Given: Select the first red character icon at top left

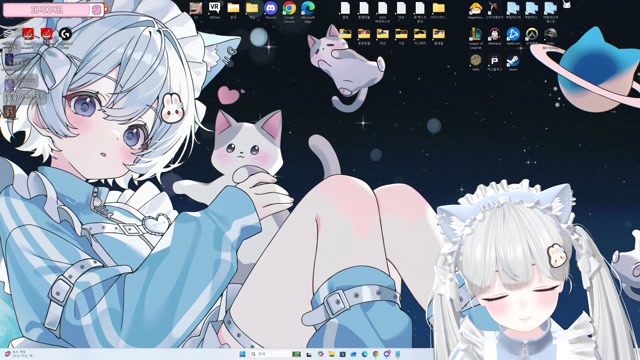Looking at the screenshot, I should coord(28,33).
